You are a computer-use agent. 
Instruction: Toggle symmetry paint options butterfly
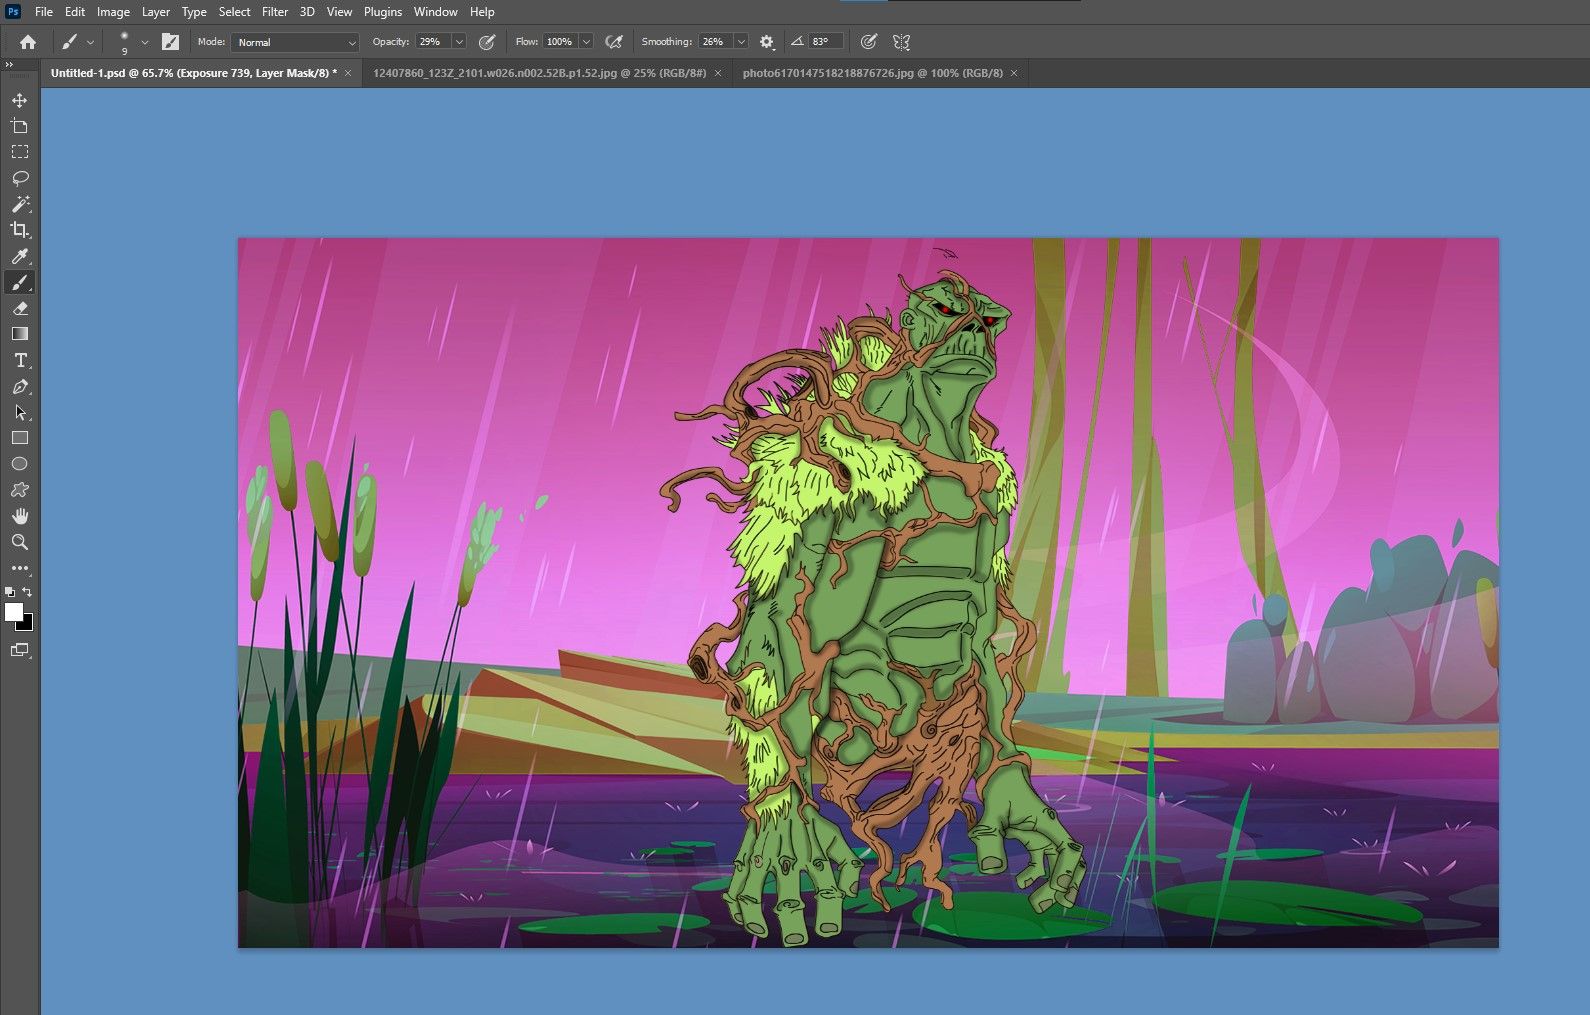click(901, 42)
